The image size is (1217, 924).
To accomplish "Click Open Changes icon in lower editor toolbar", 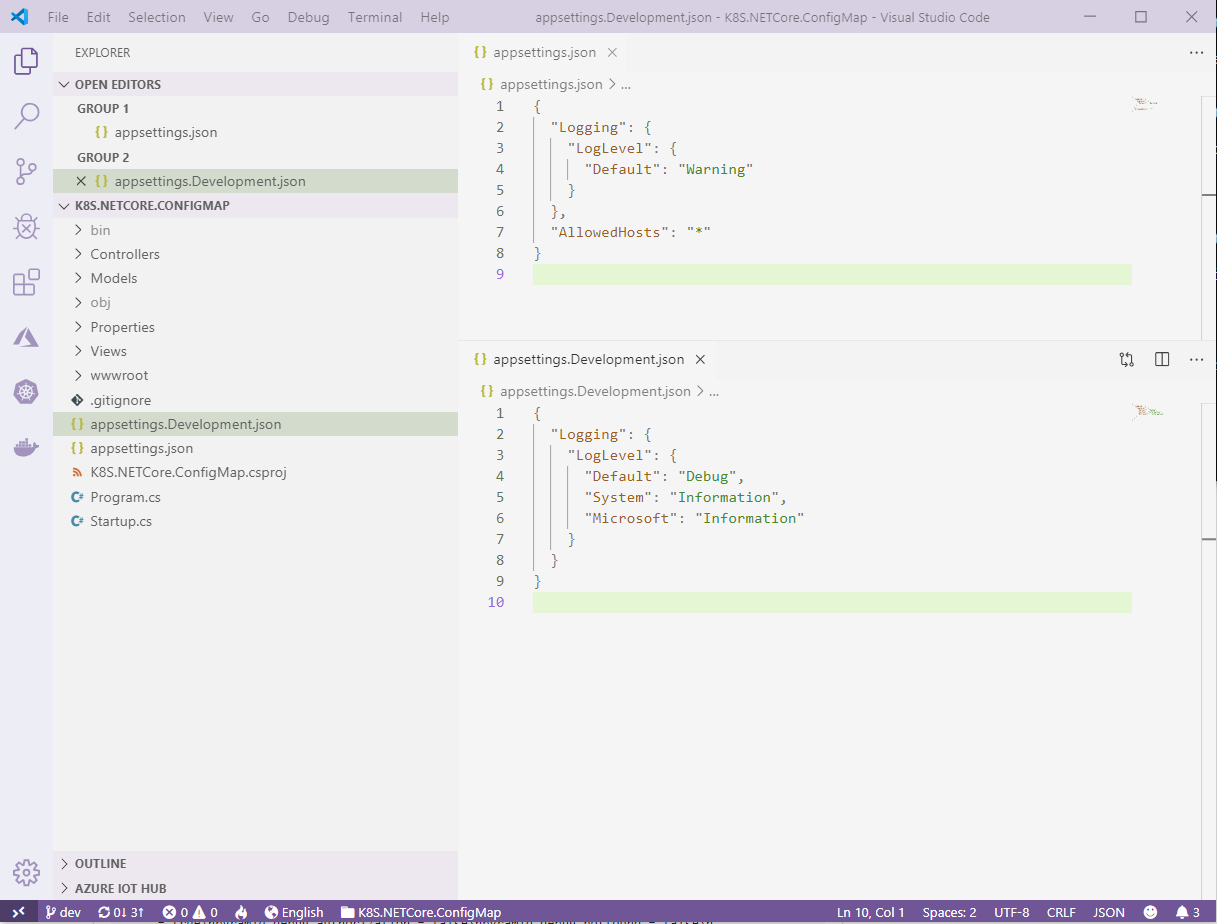I will 1127,359.
